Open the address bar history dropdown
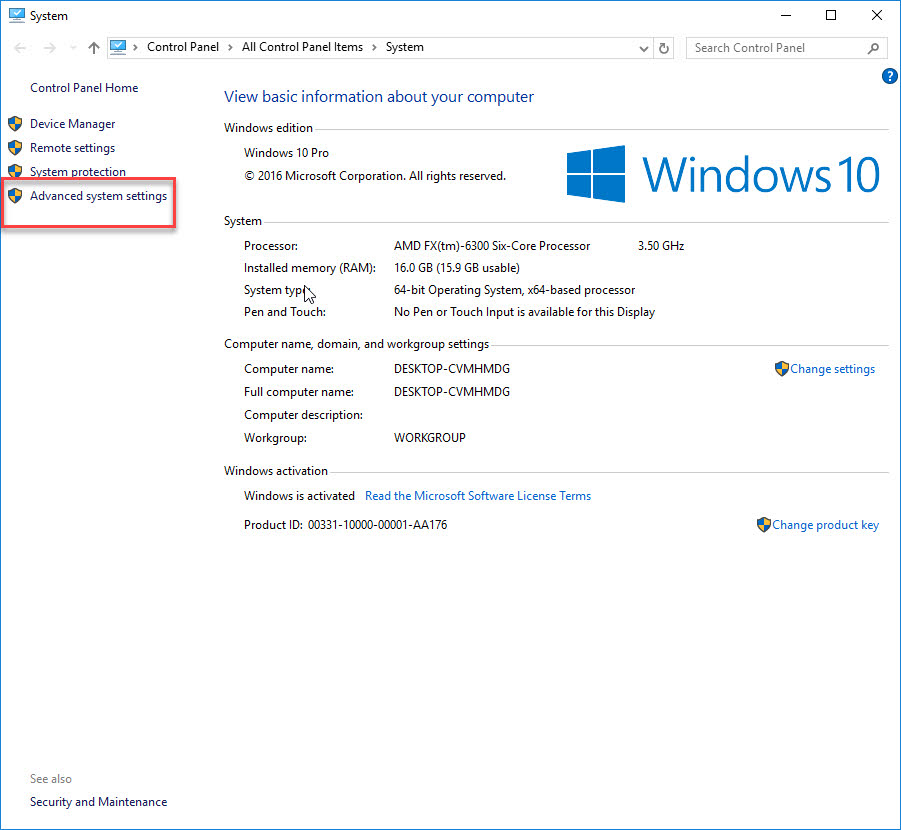The image size is (901, 830). pyautogui.click(x=644, y=47)
